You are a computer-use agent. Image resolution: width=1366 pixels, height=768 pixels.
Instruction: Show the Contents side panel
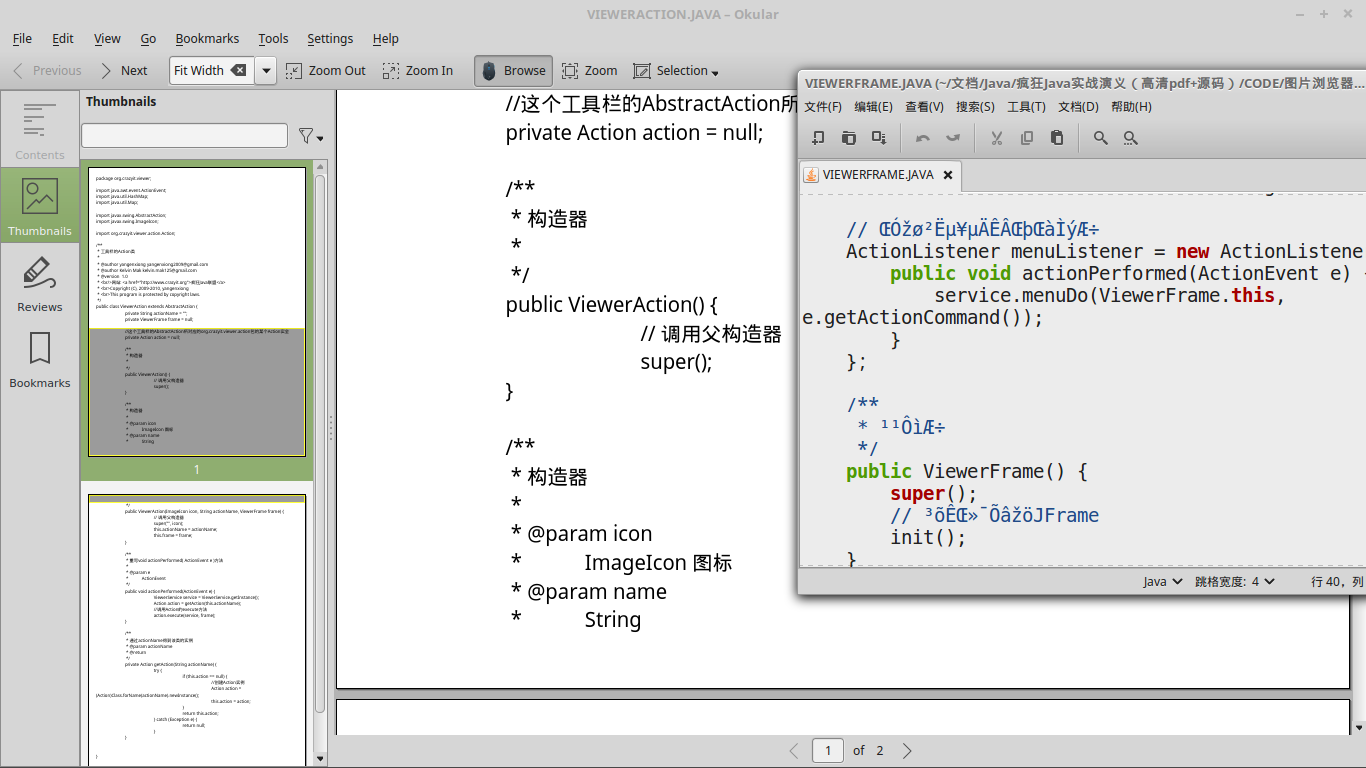click(x=40, y=129)
